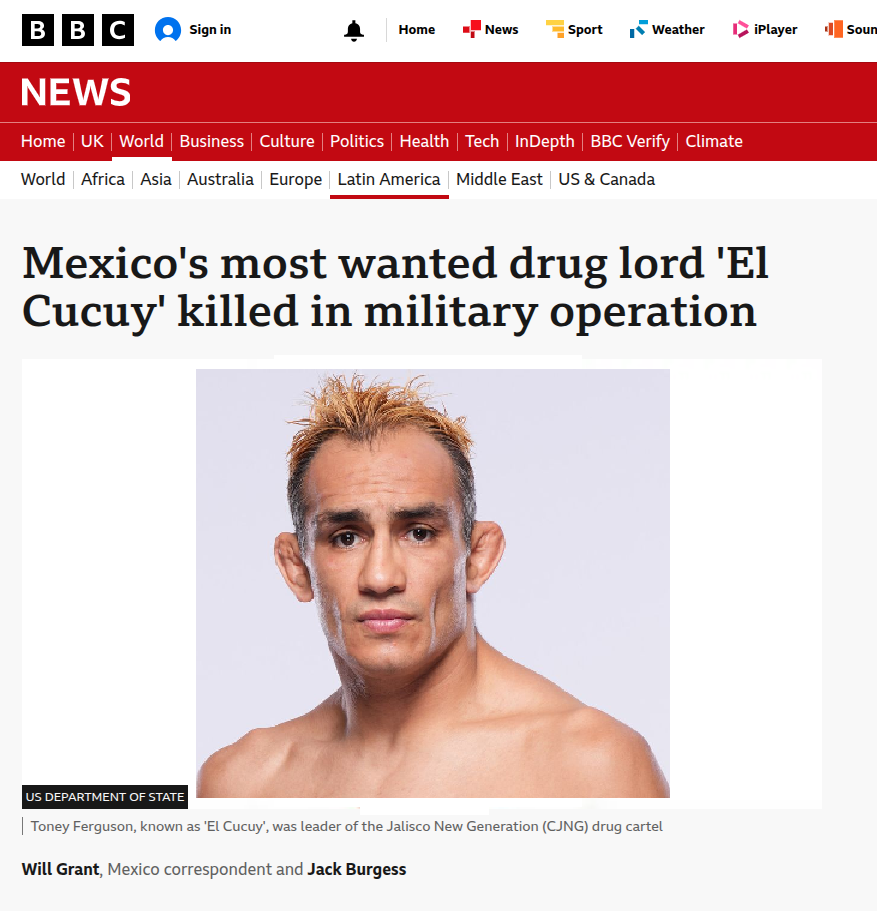Viewport: 877px width, 911px height.
Task: Click the red News icon
Action: click(x=471, y=29)
